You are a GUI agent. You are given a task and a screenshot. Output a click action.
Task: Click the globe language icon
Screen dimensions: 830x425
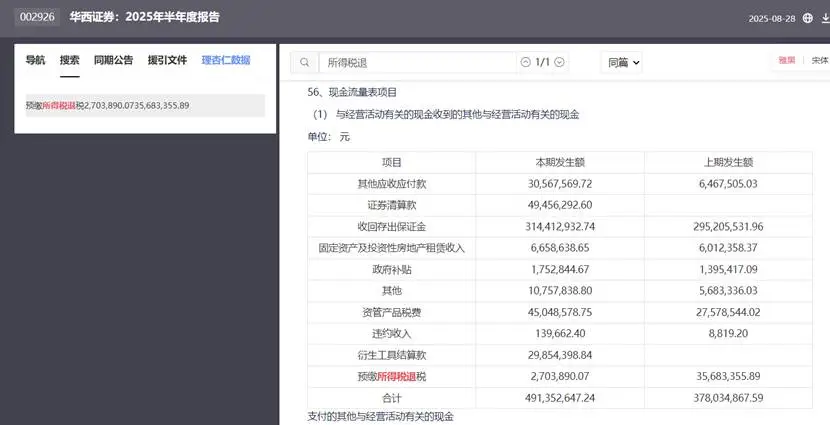click(x=807, y=18)
